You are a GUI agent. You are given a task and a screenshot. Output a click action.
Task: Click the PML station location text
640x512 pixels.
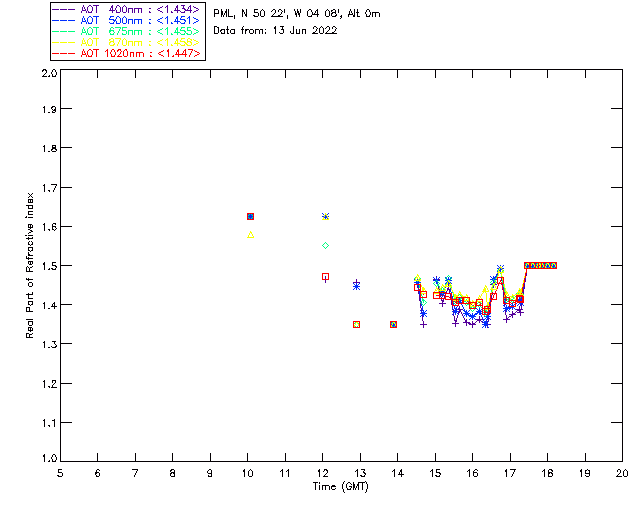[x=297, y=14]
